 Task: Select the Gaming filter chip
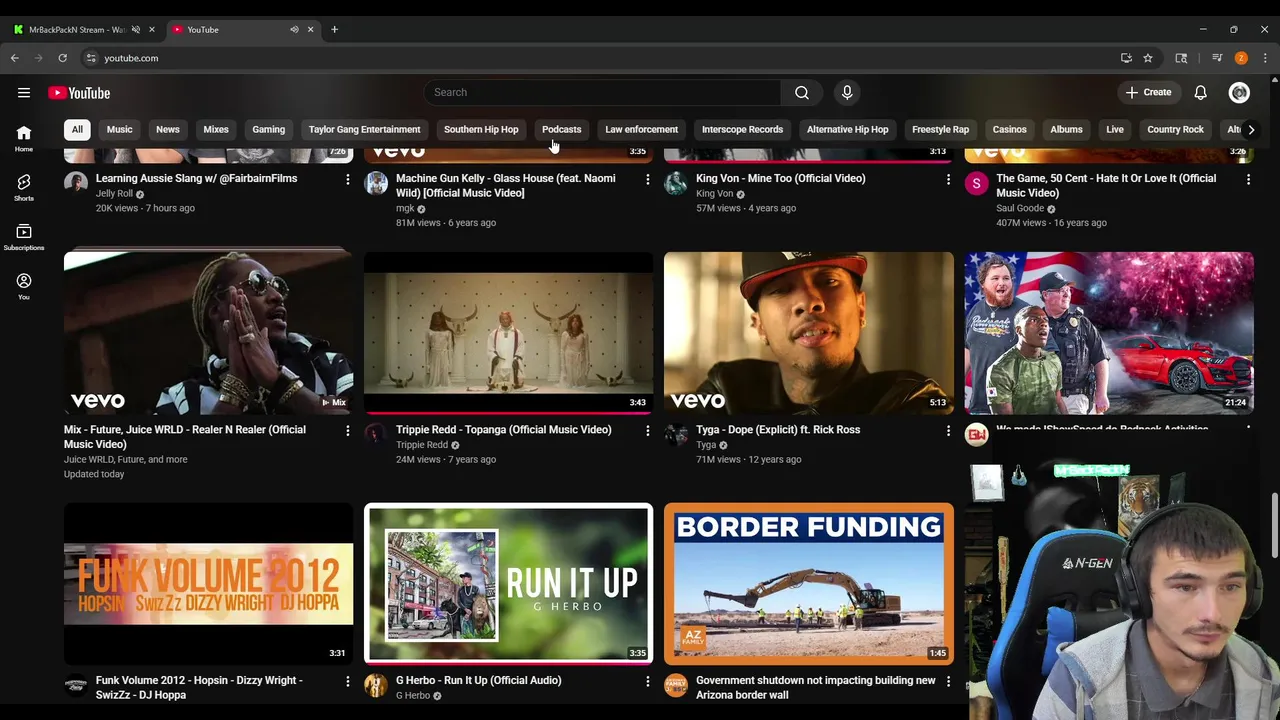268,129
